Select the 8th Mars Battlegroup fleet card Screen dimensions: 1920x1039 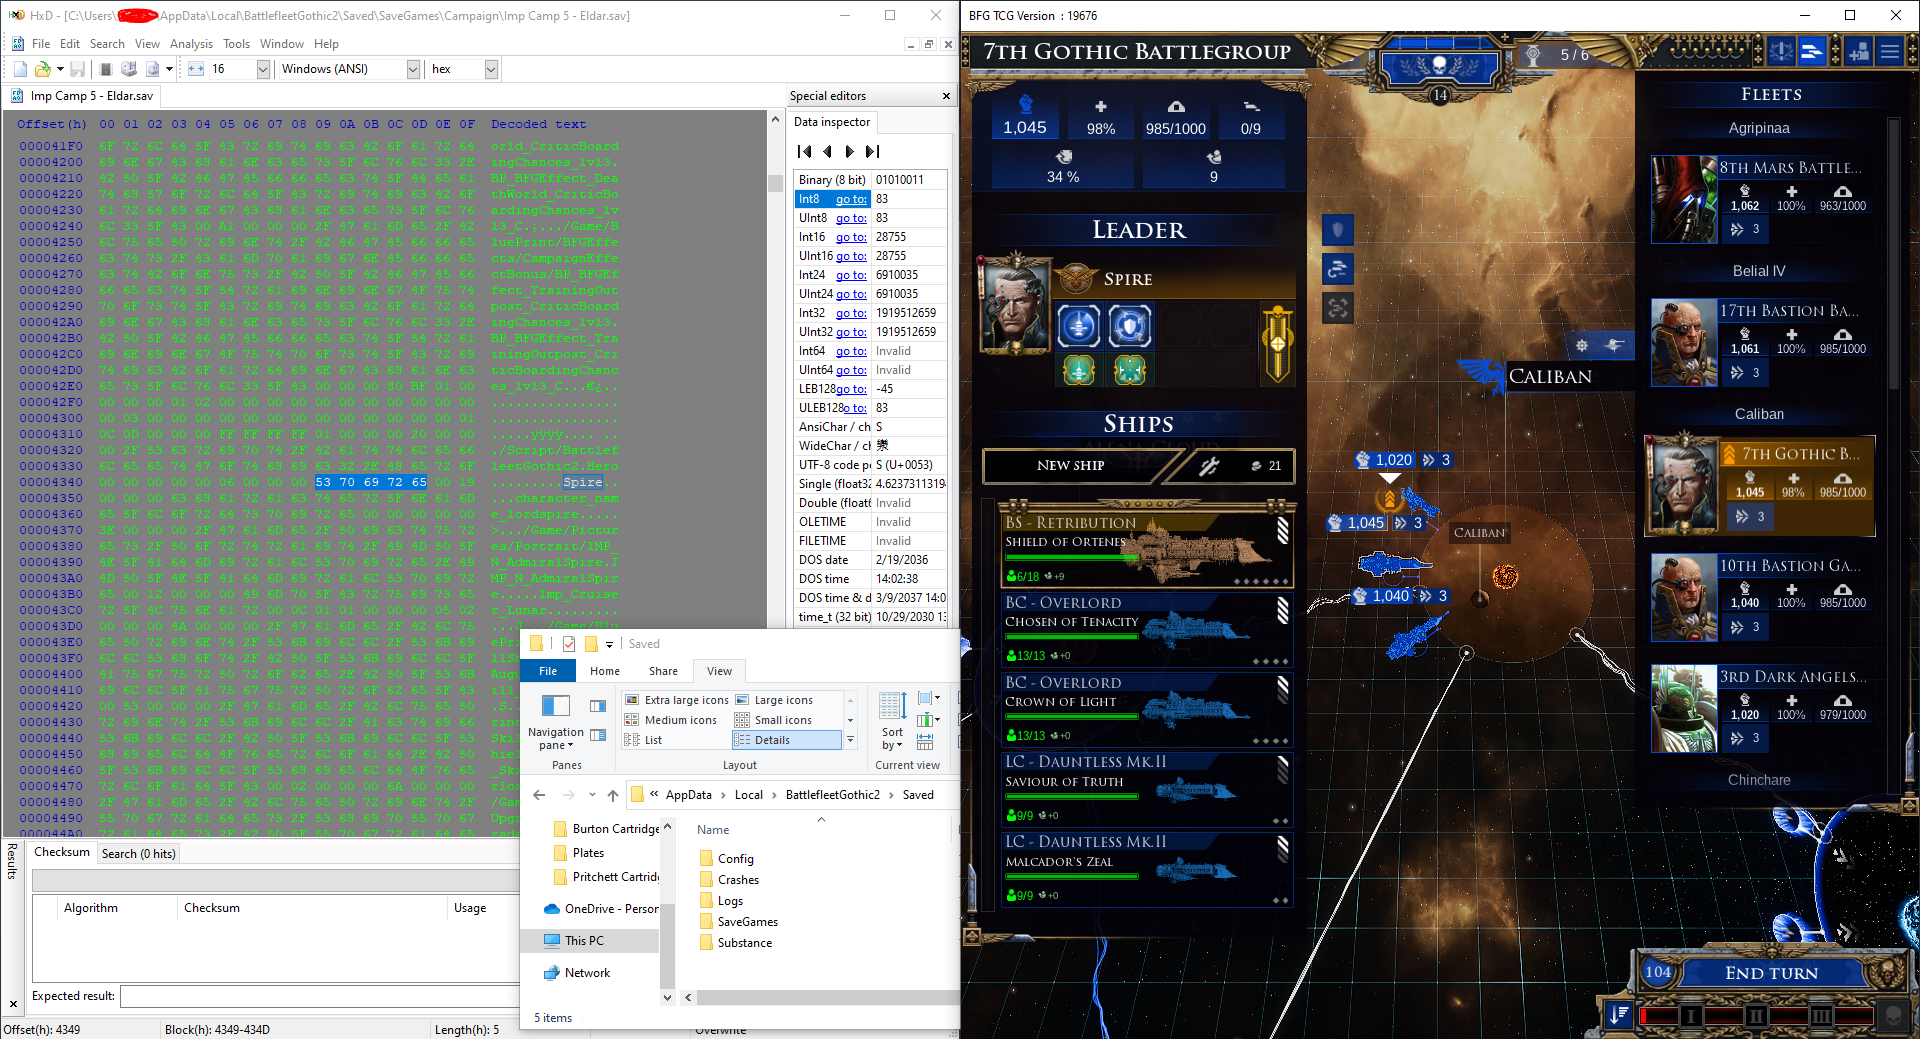[1761, 200]
